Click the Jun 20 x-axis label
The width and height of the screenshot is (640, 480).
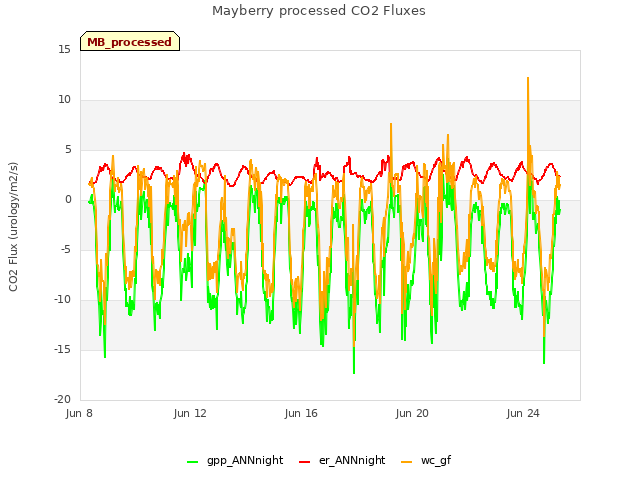coord(412,413)
